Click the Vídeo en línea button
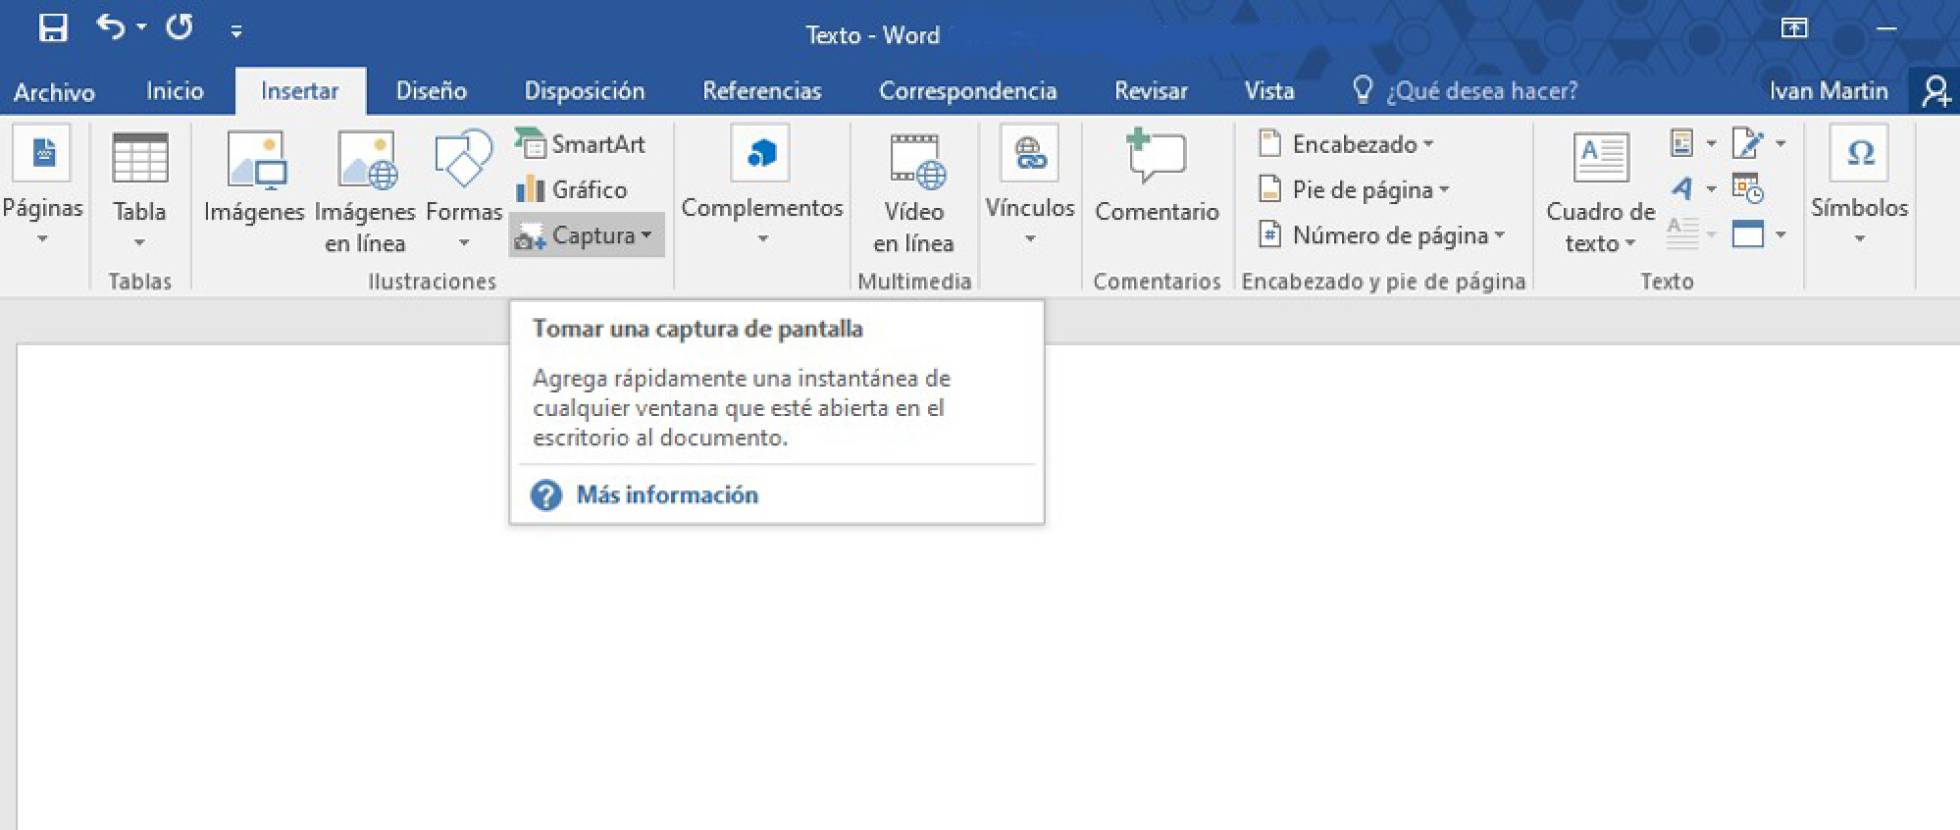 point(913,194)
